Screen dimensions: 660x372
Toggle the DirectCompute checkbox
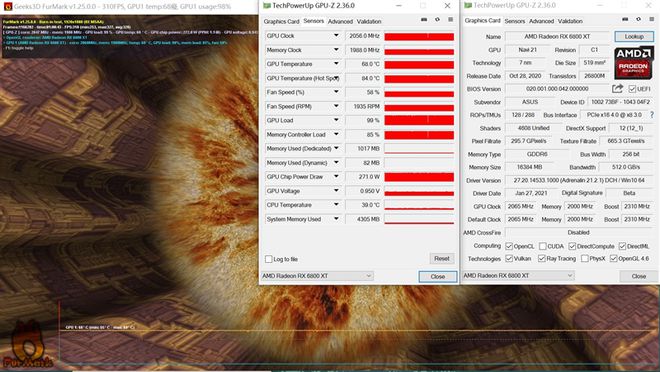572,246
